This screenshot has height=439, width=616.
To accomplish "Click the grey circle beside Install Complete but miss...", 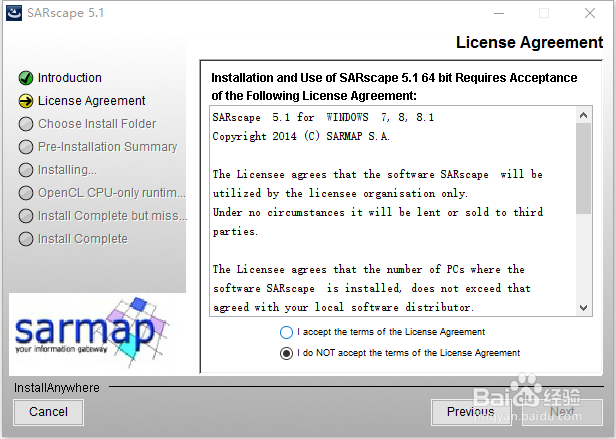I will click(x=26, y=216).
